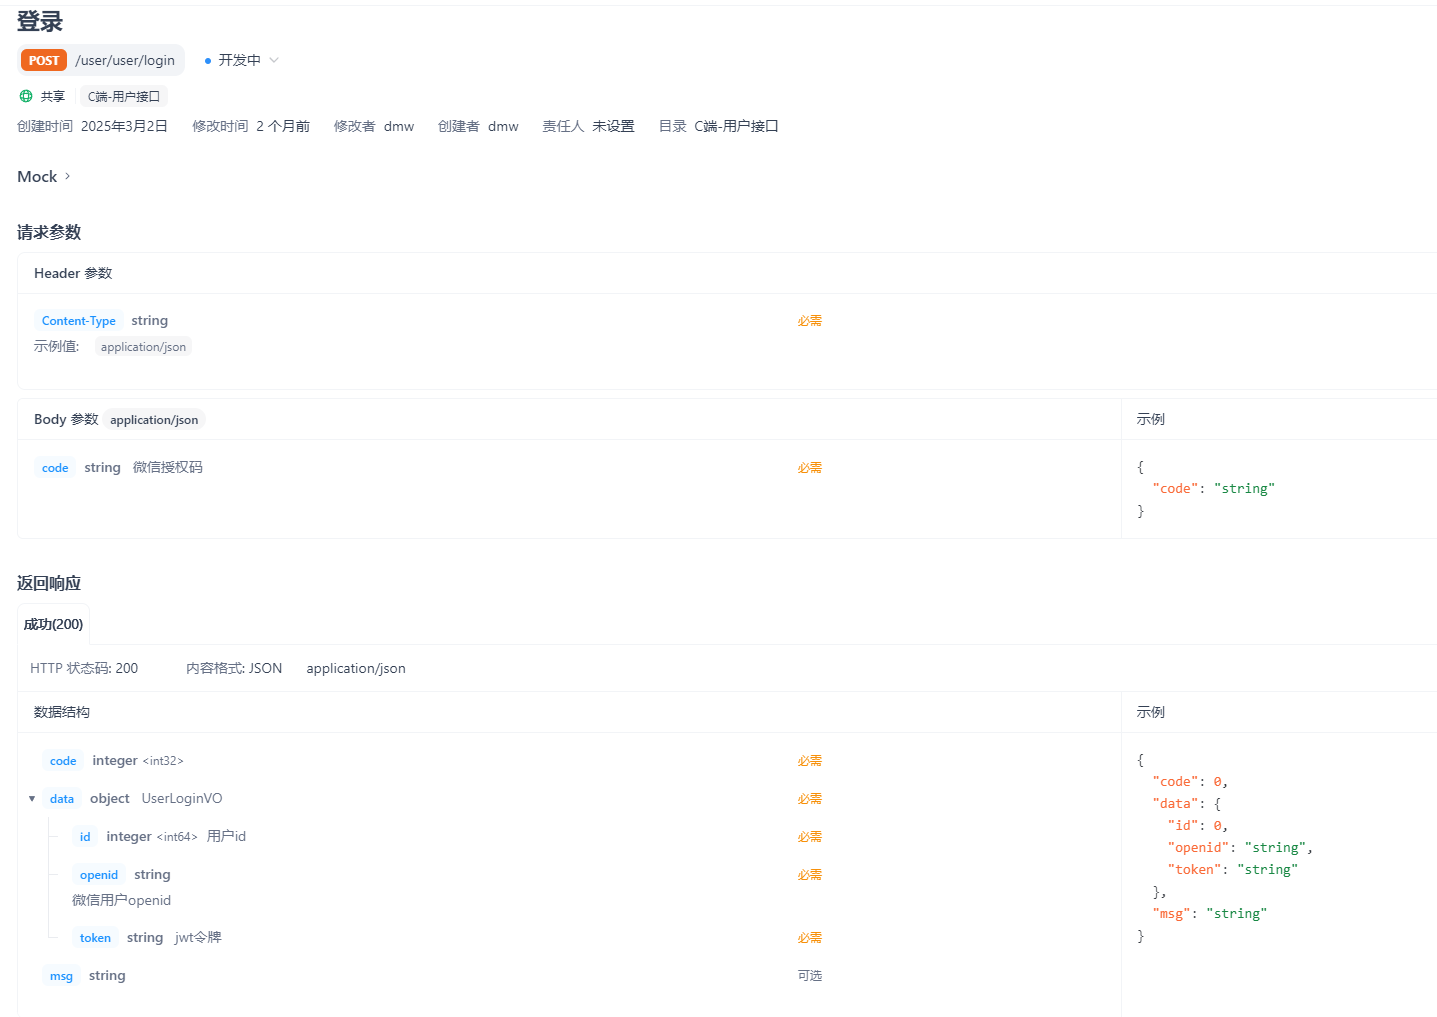Open the 开发中 status dropdown arrow
Viewport: 1437px width, 1017px height.
274,60
